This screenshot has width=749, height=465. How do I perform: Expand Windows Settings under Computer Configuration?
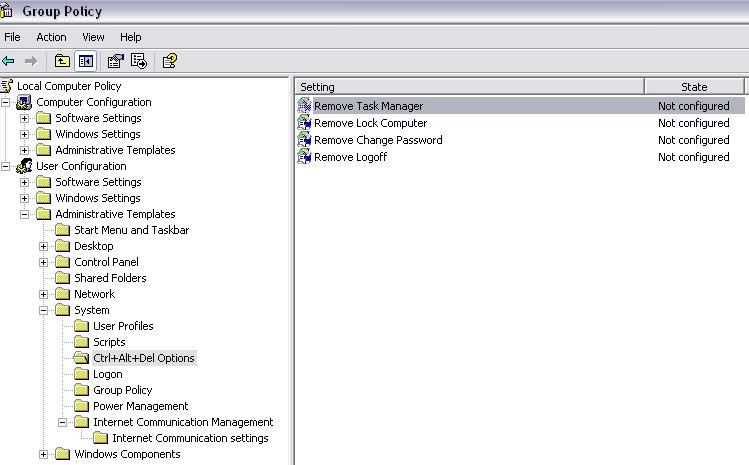pyautogui.click(x=24, y=134)
